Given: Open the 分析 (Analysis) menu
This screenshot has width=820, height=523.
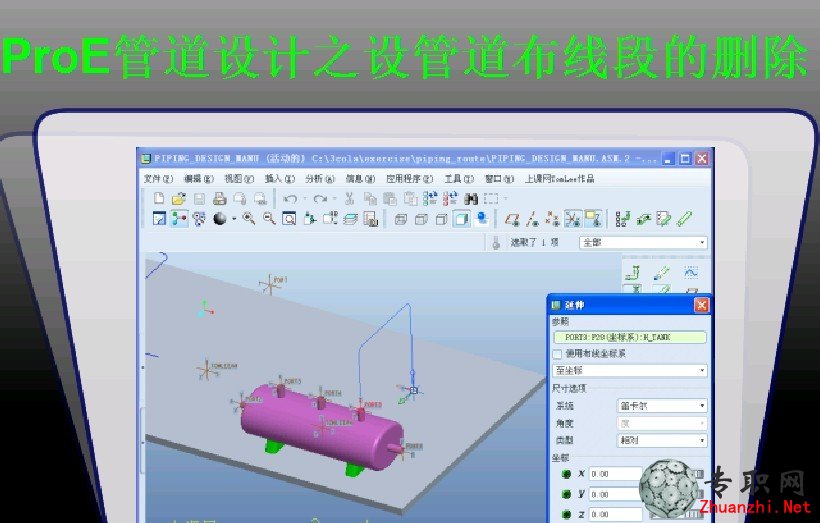Looking at the screenshot, I should tap(320, 179).
